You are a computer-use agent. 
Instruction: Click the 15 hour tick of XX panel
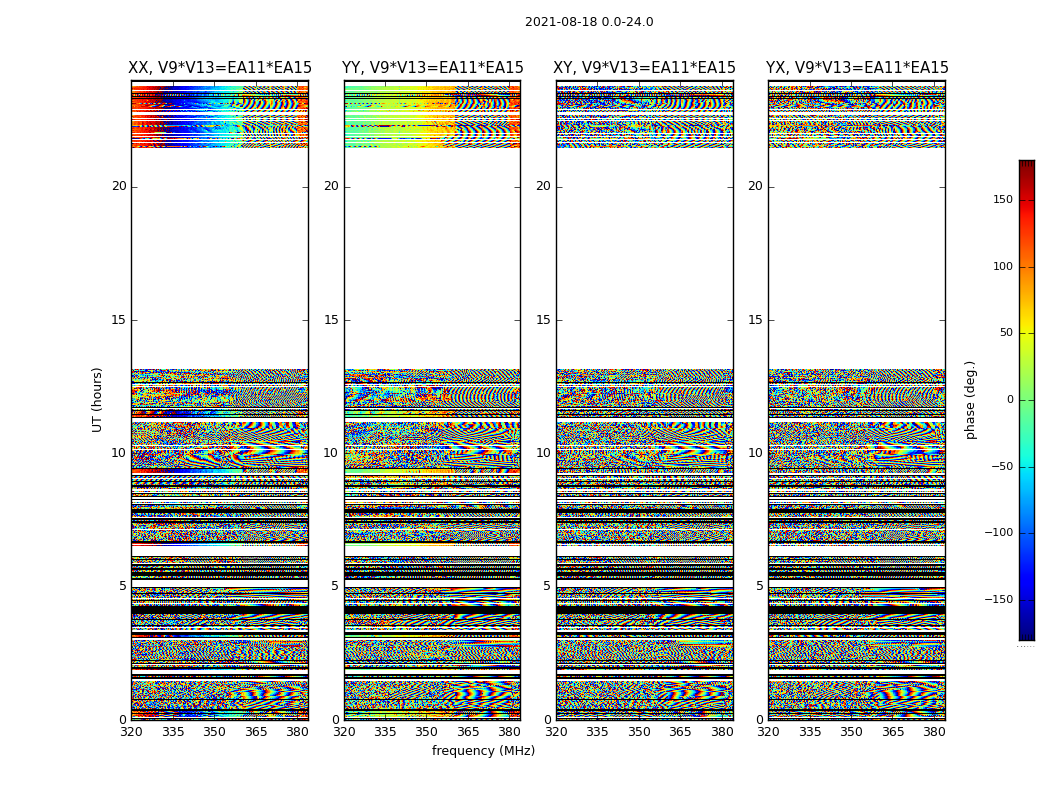tap(119, 320)
